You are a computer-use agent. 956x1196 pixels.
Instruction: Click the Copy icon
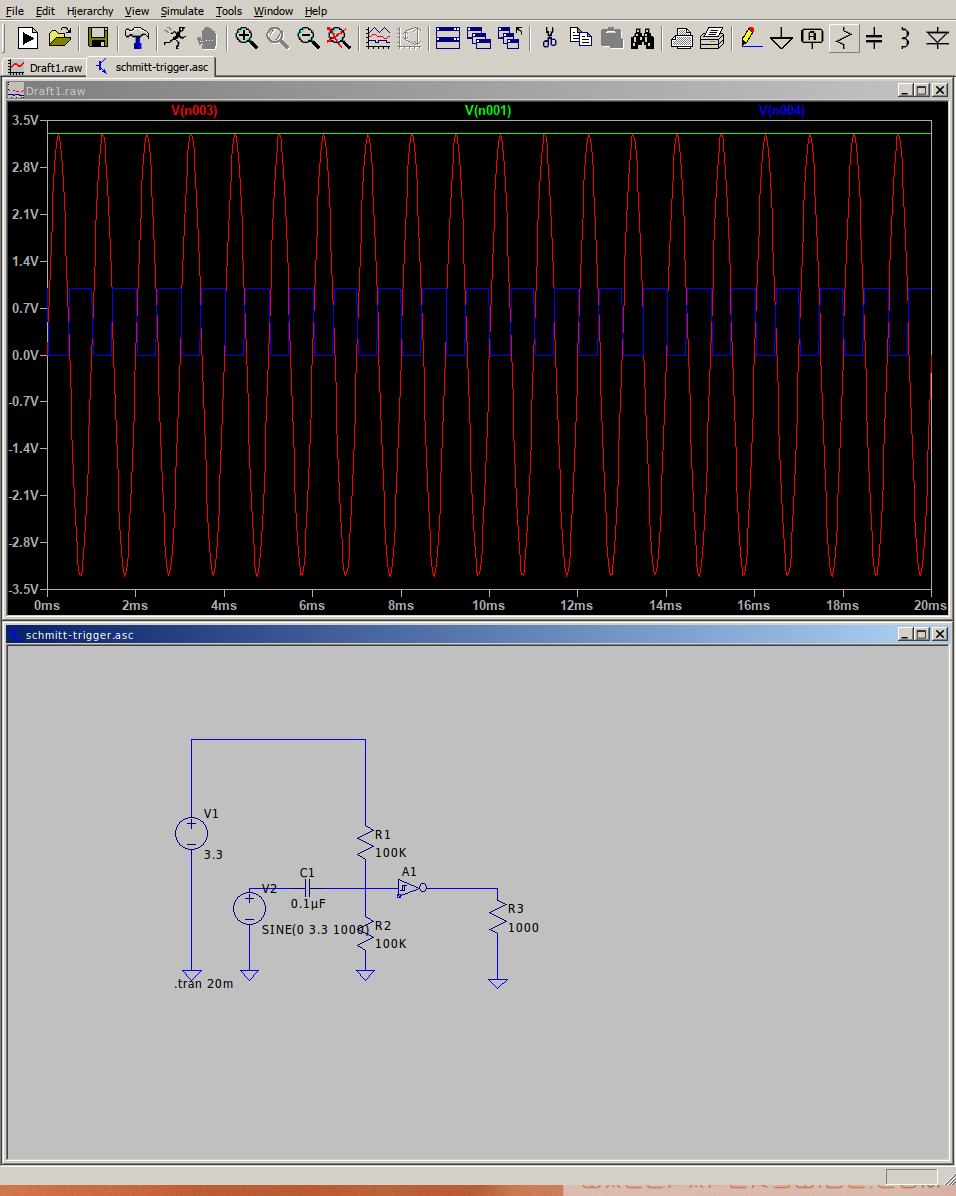point(581,37)
